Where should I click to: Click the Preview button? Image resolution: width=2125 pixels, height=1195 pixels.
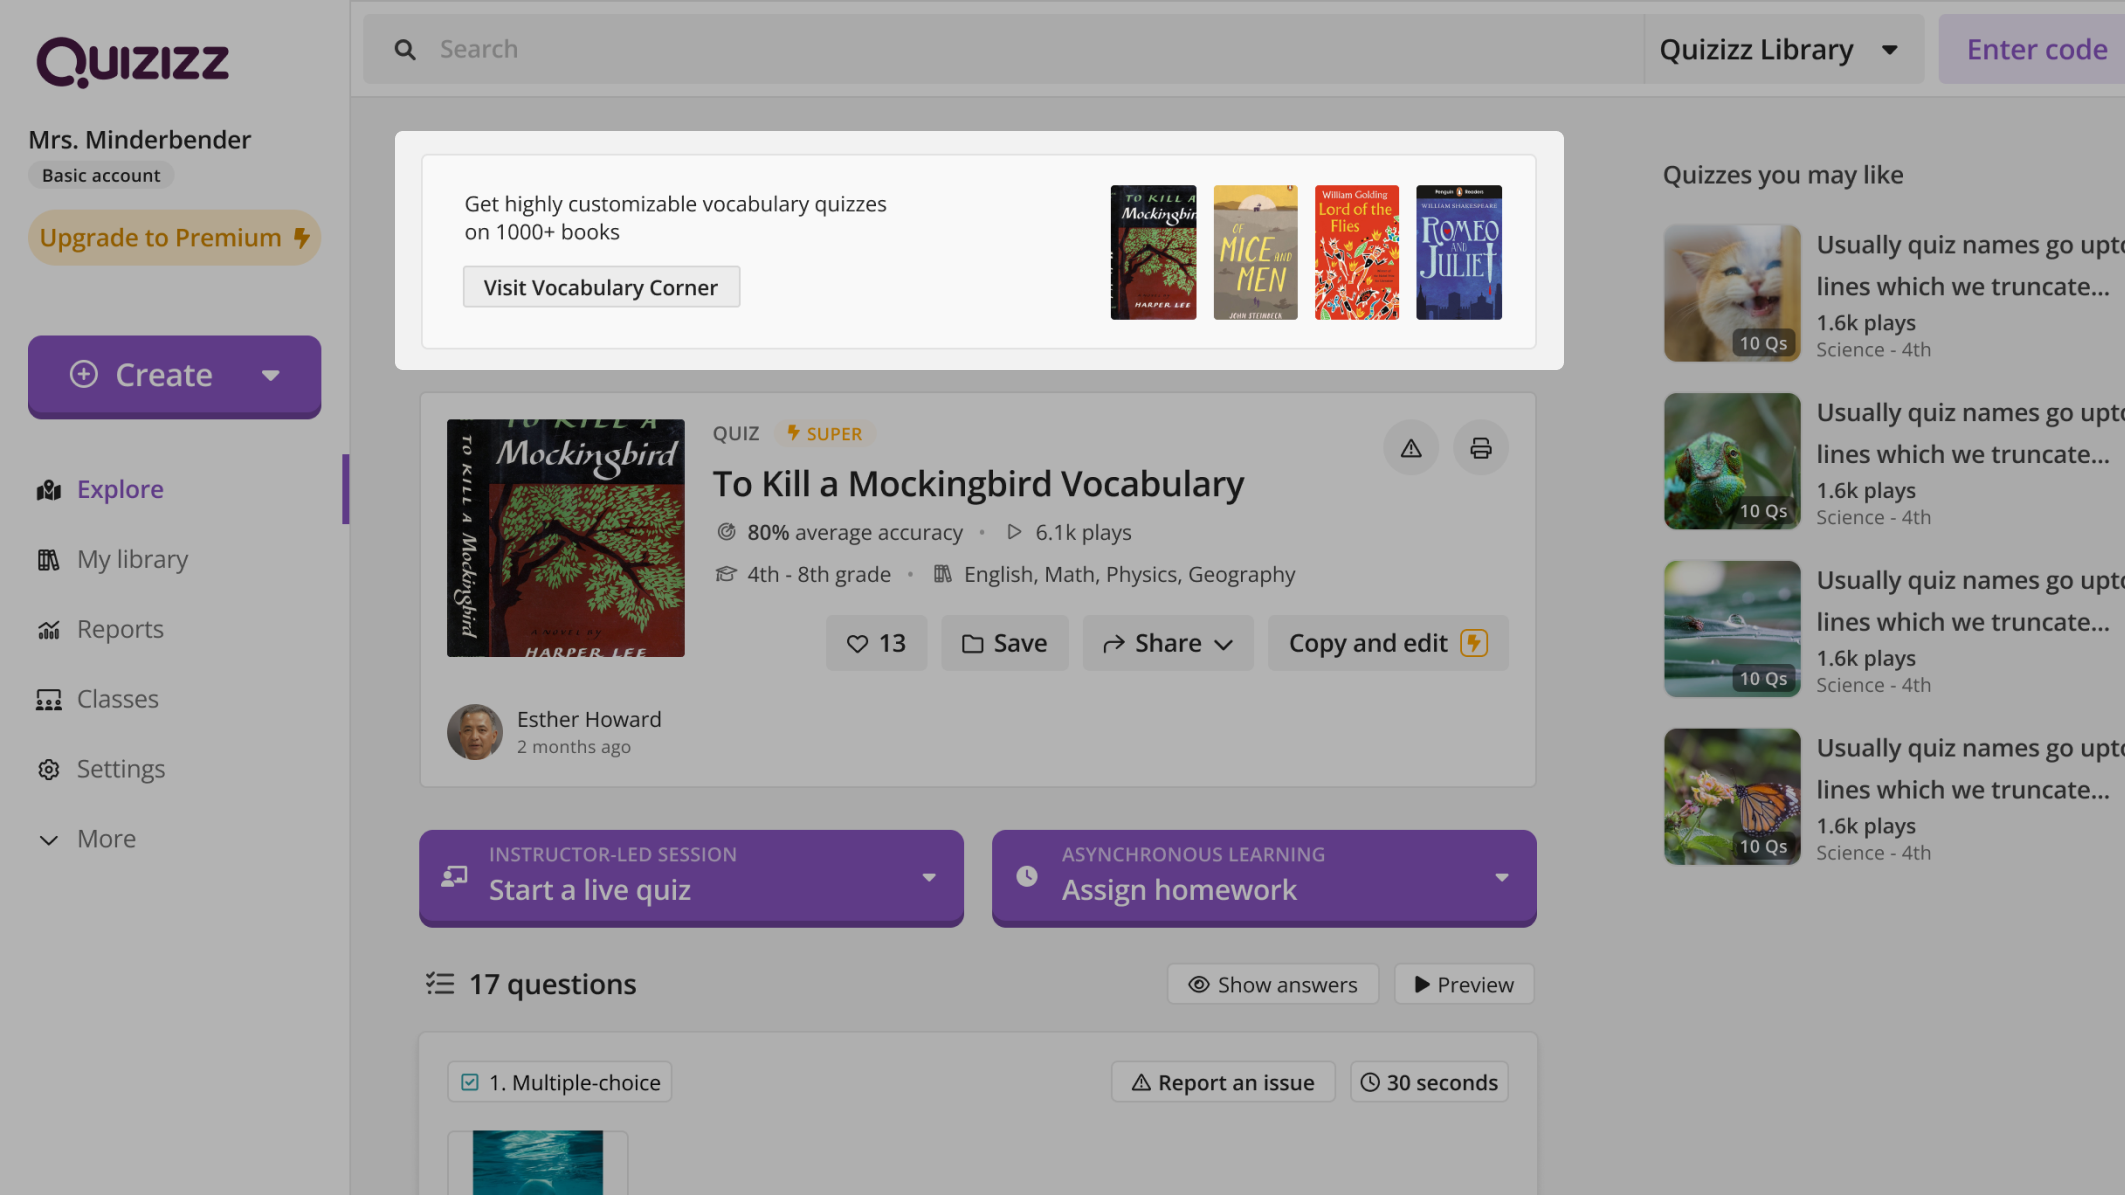(1464, 985)
